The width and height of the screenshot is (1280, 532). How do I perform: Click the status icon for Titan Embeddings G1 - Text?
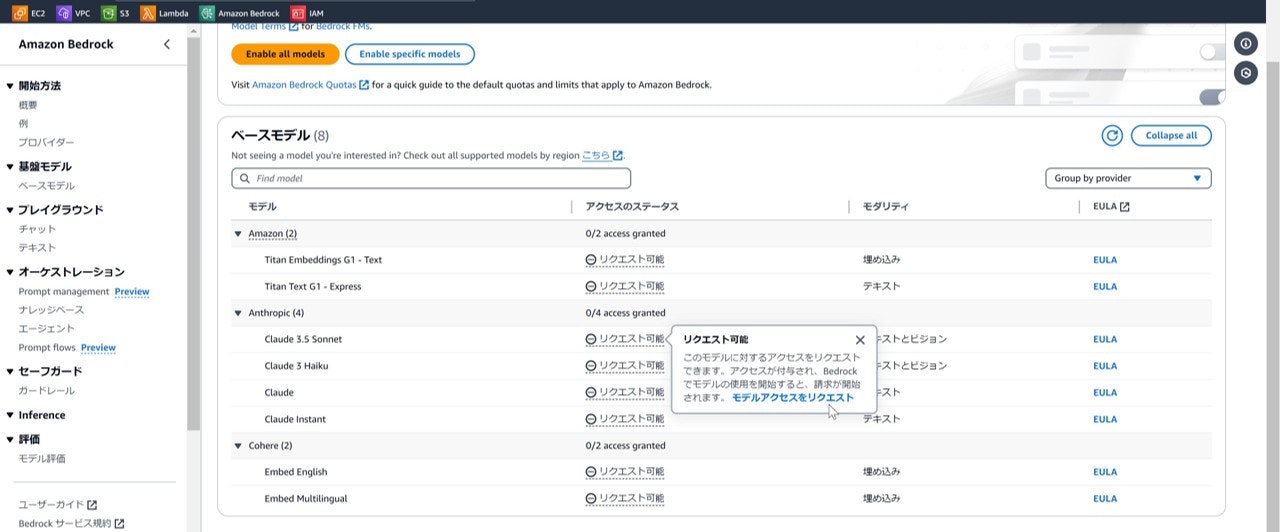tap(591, 260)
